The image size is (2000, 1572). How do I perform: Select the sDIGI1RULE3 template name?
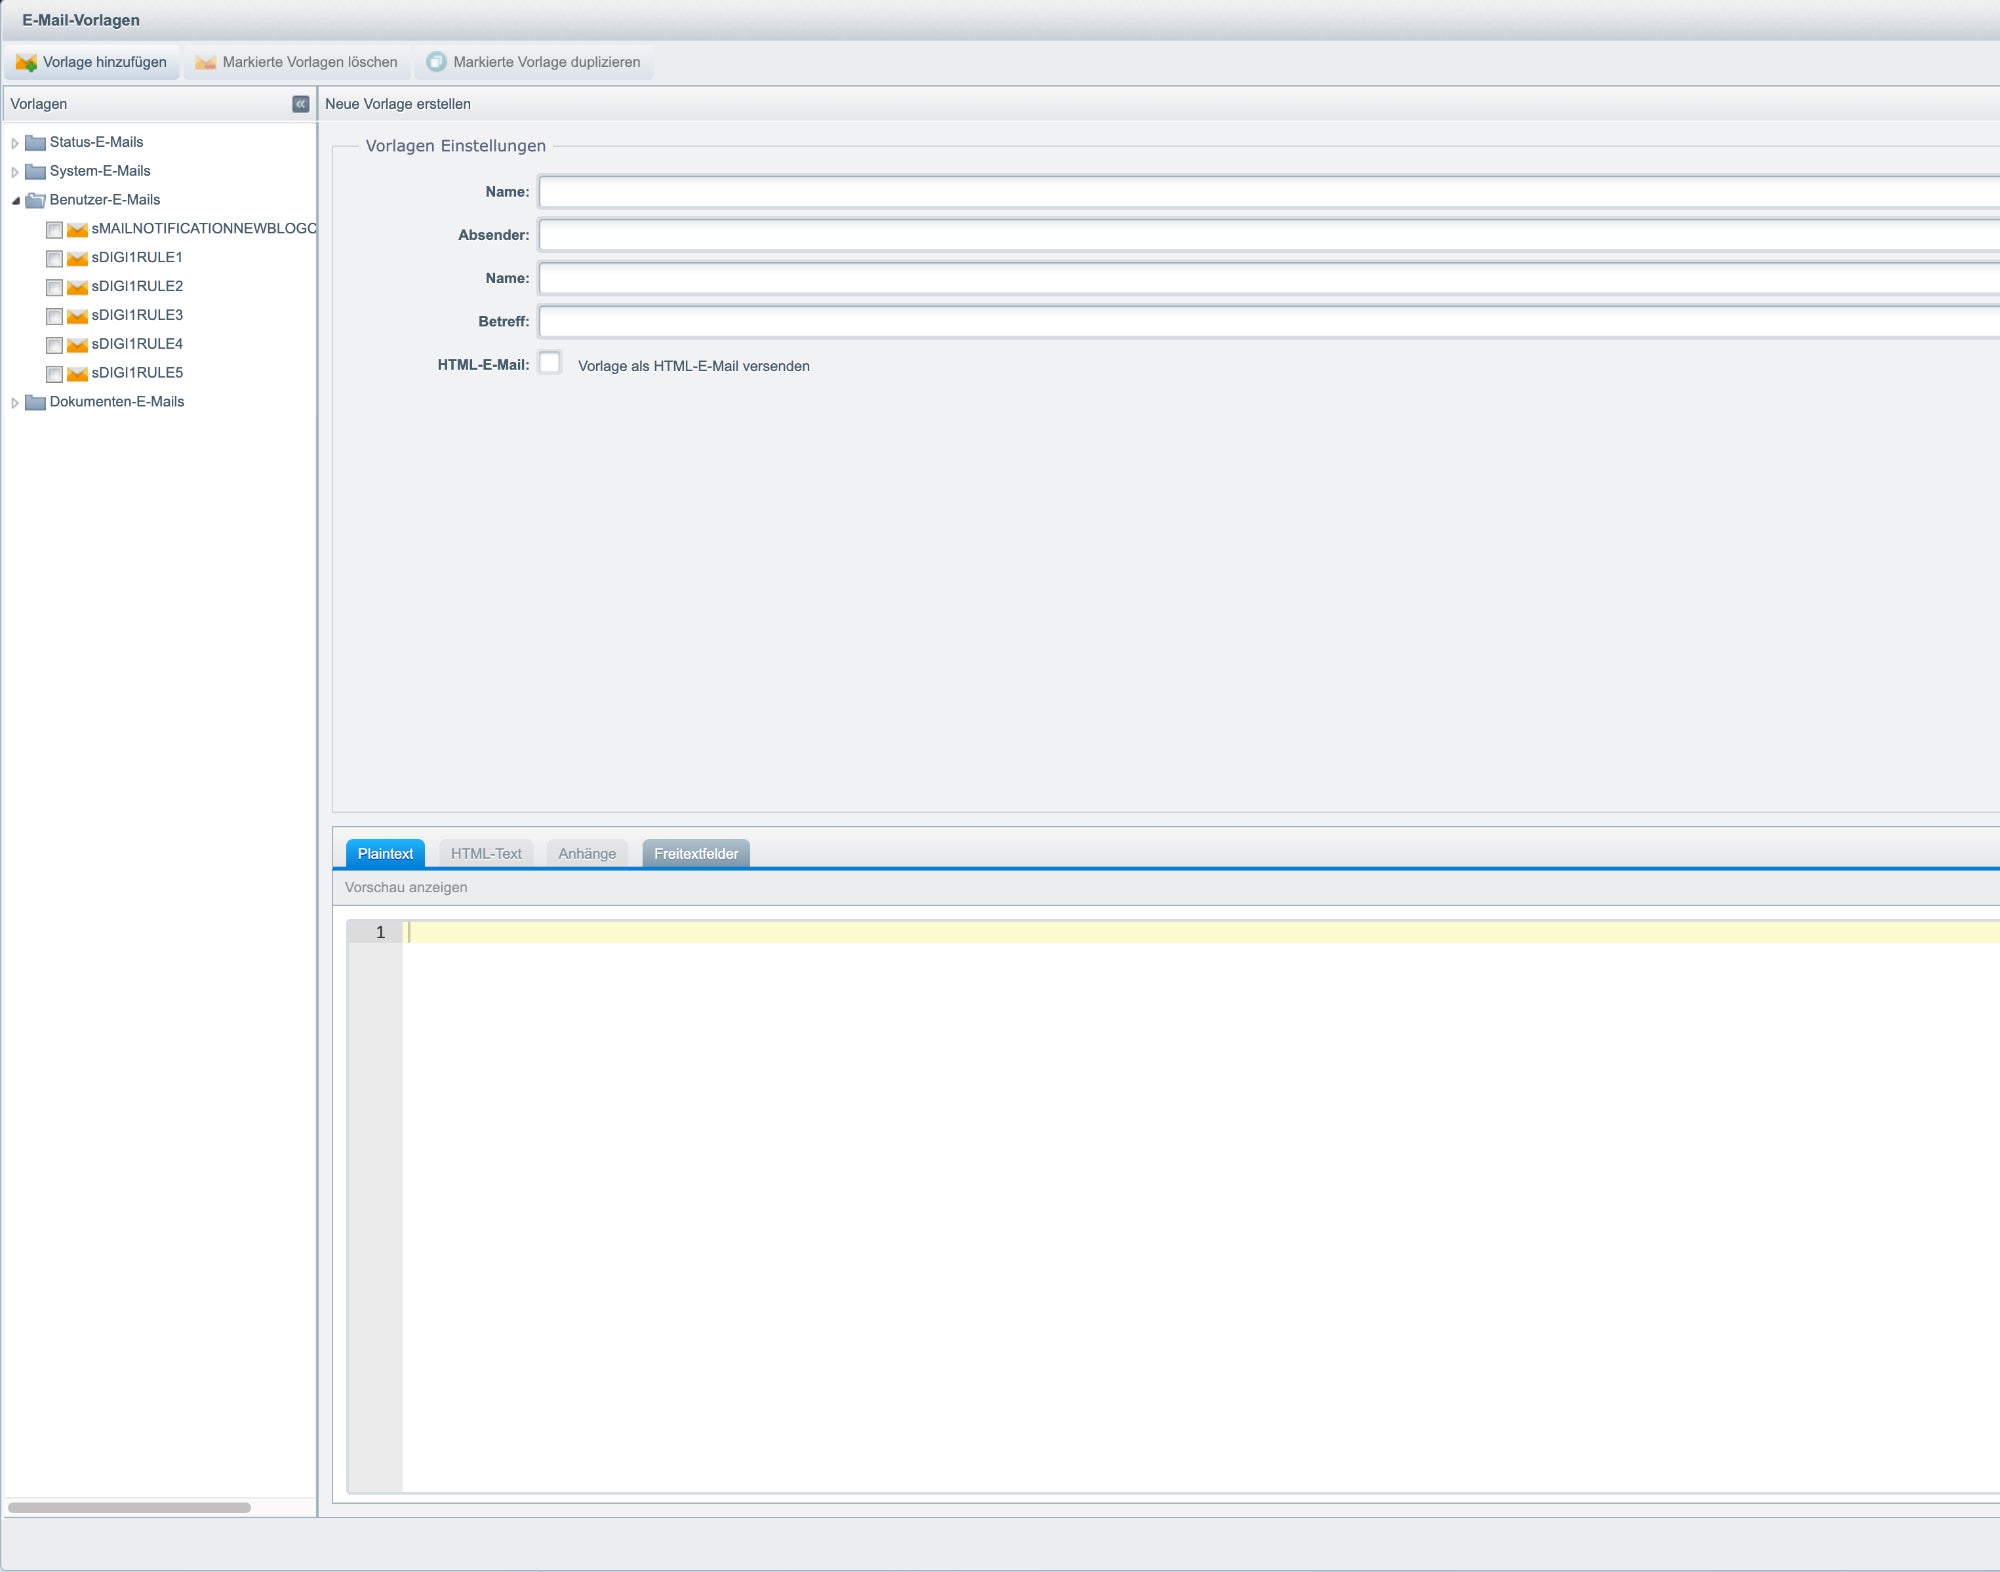137,315
